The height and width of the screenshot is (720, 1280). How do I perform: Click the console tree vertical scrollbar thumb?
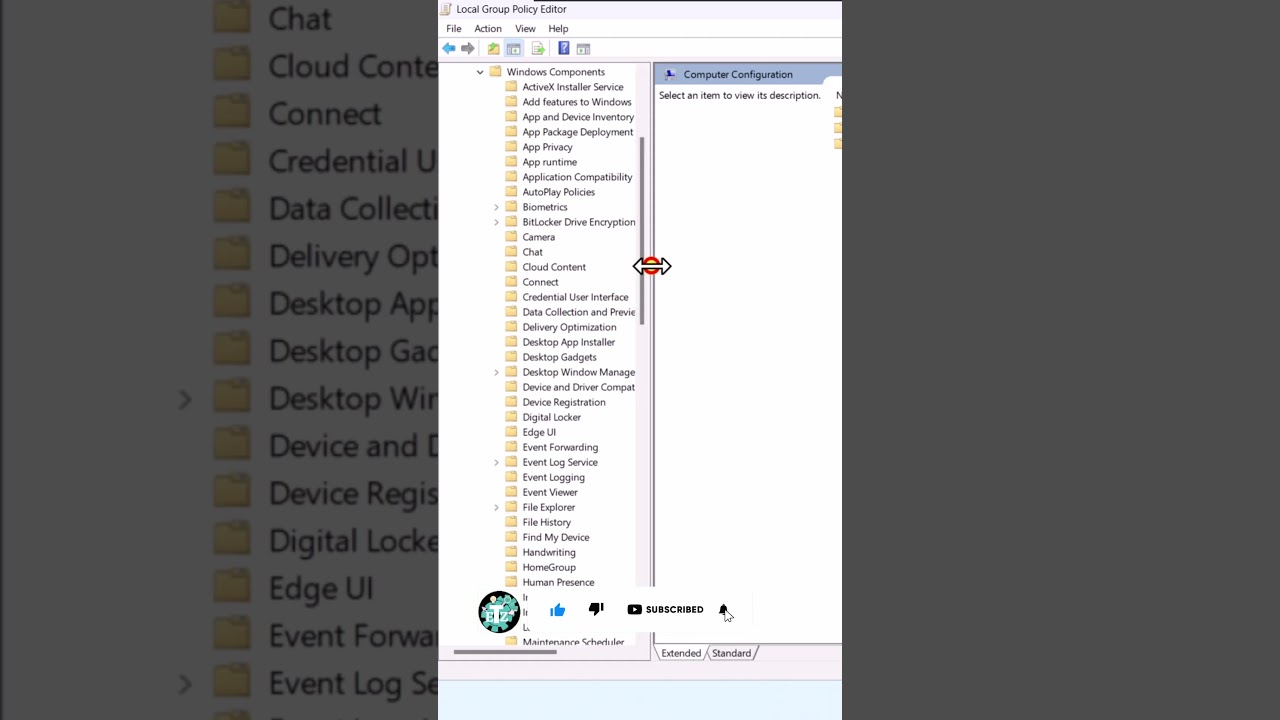coord(642,230)
